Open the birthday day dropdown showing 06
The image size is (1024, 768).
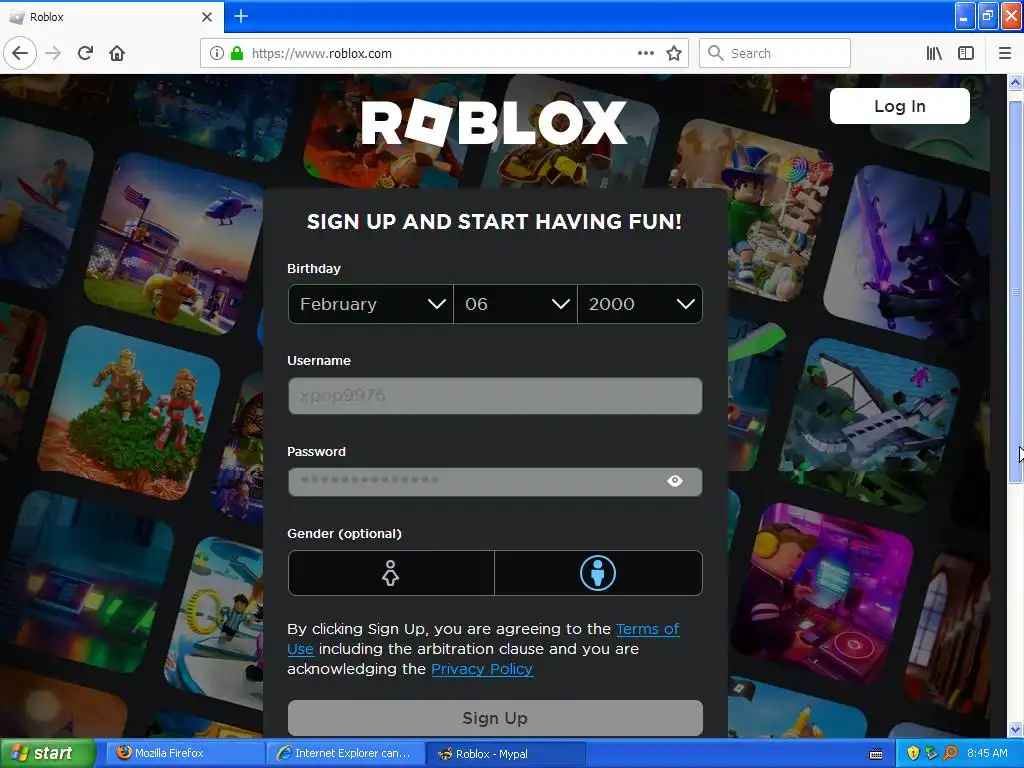tap(515, 304)
